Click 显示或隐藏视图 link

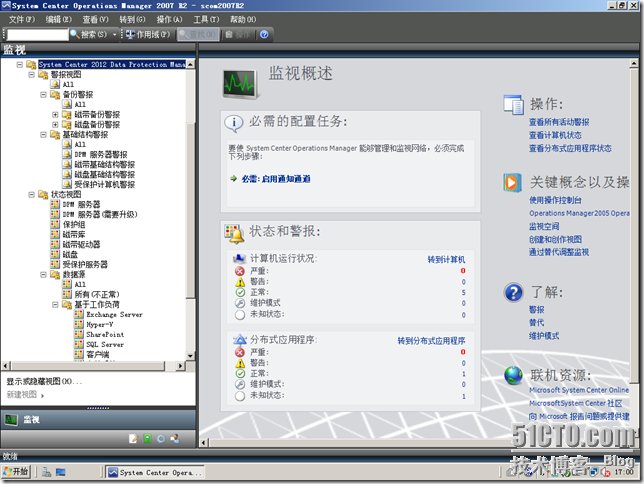coord(44,381)
